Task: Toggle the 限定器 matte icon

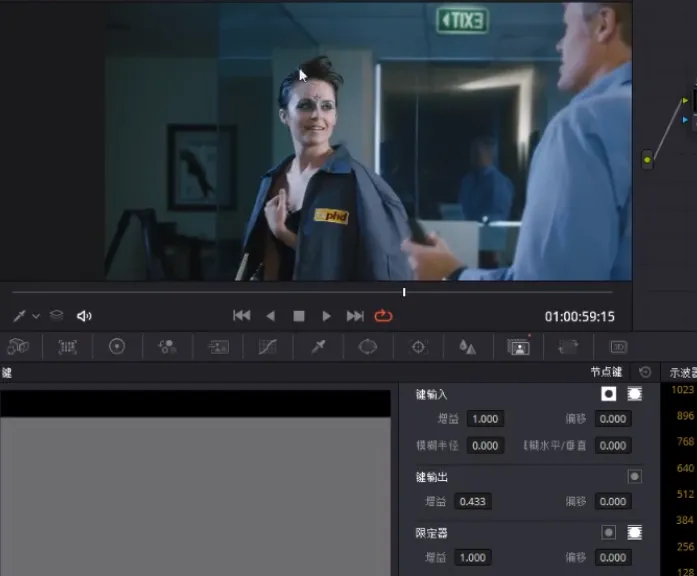Action: coord(609,532)
